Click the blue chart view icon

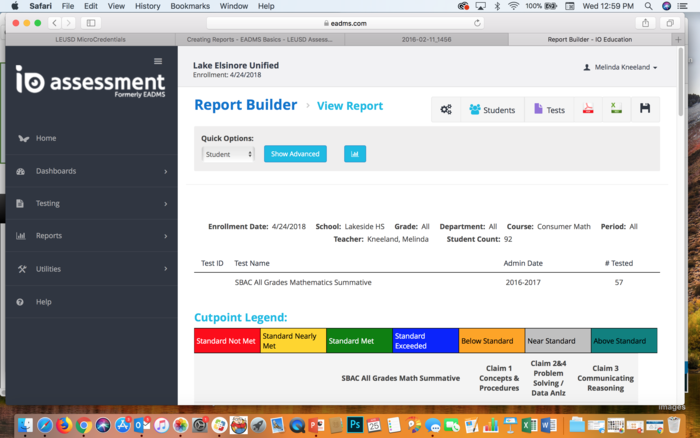pyautogui.click(x=355, y=154)
